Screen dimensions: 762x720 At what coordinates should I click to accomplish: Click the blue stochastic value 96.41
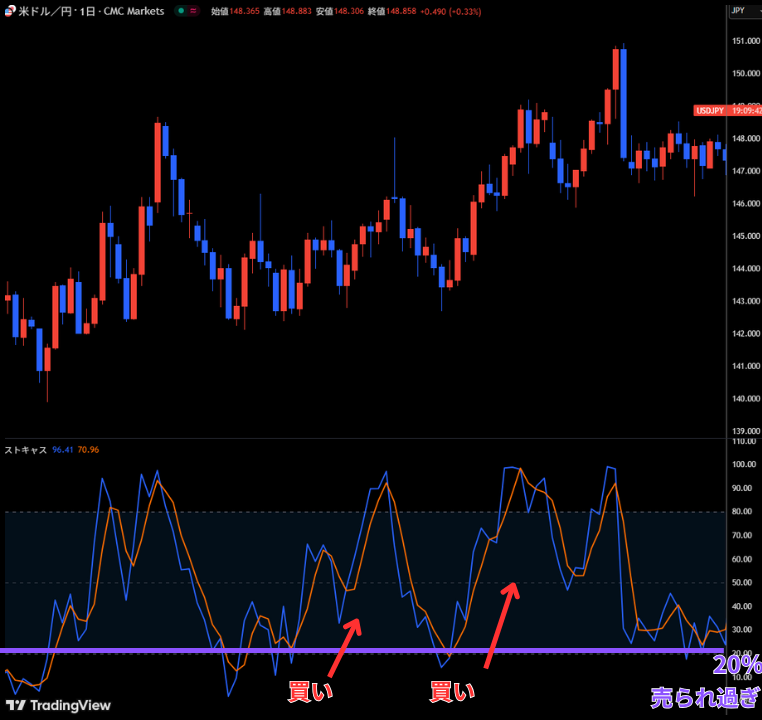61,450
